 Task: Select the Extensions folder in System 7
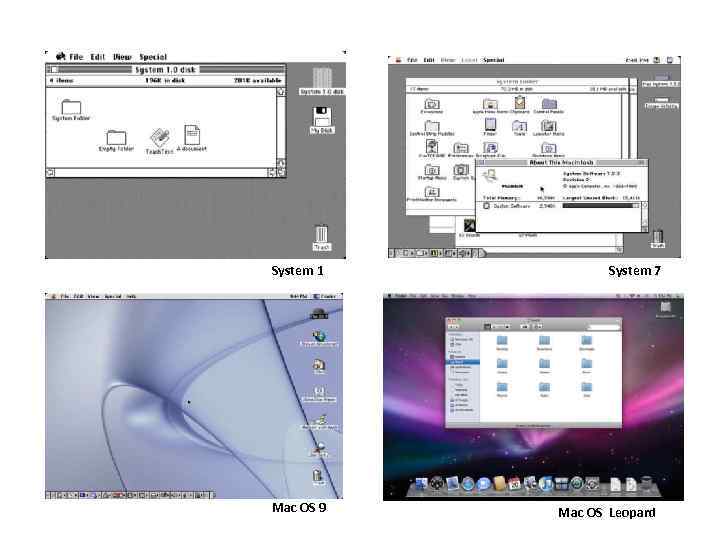[432, 104]
